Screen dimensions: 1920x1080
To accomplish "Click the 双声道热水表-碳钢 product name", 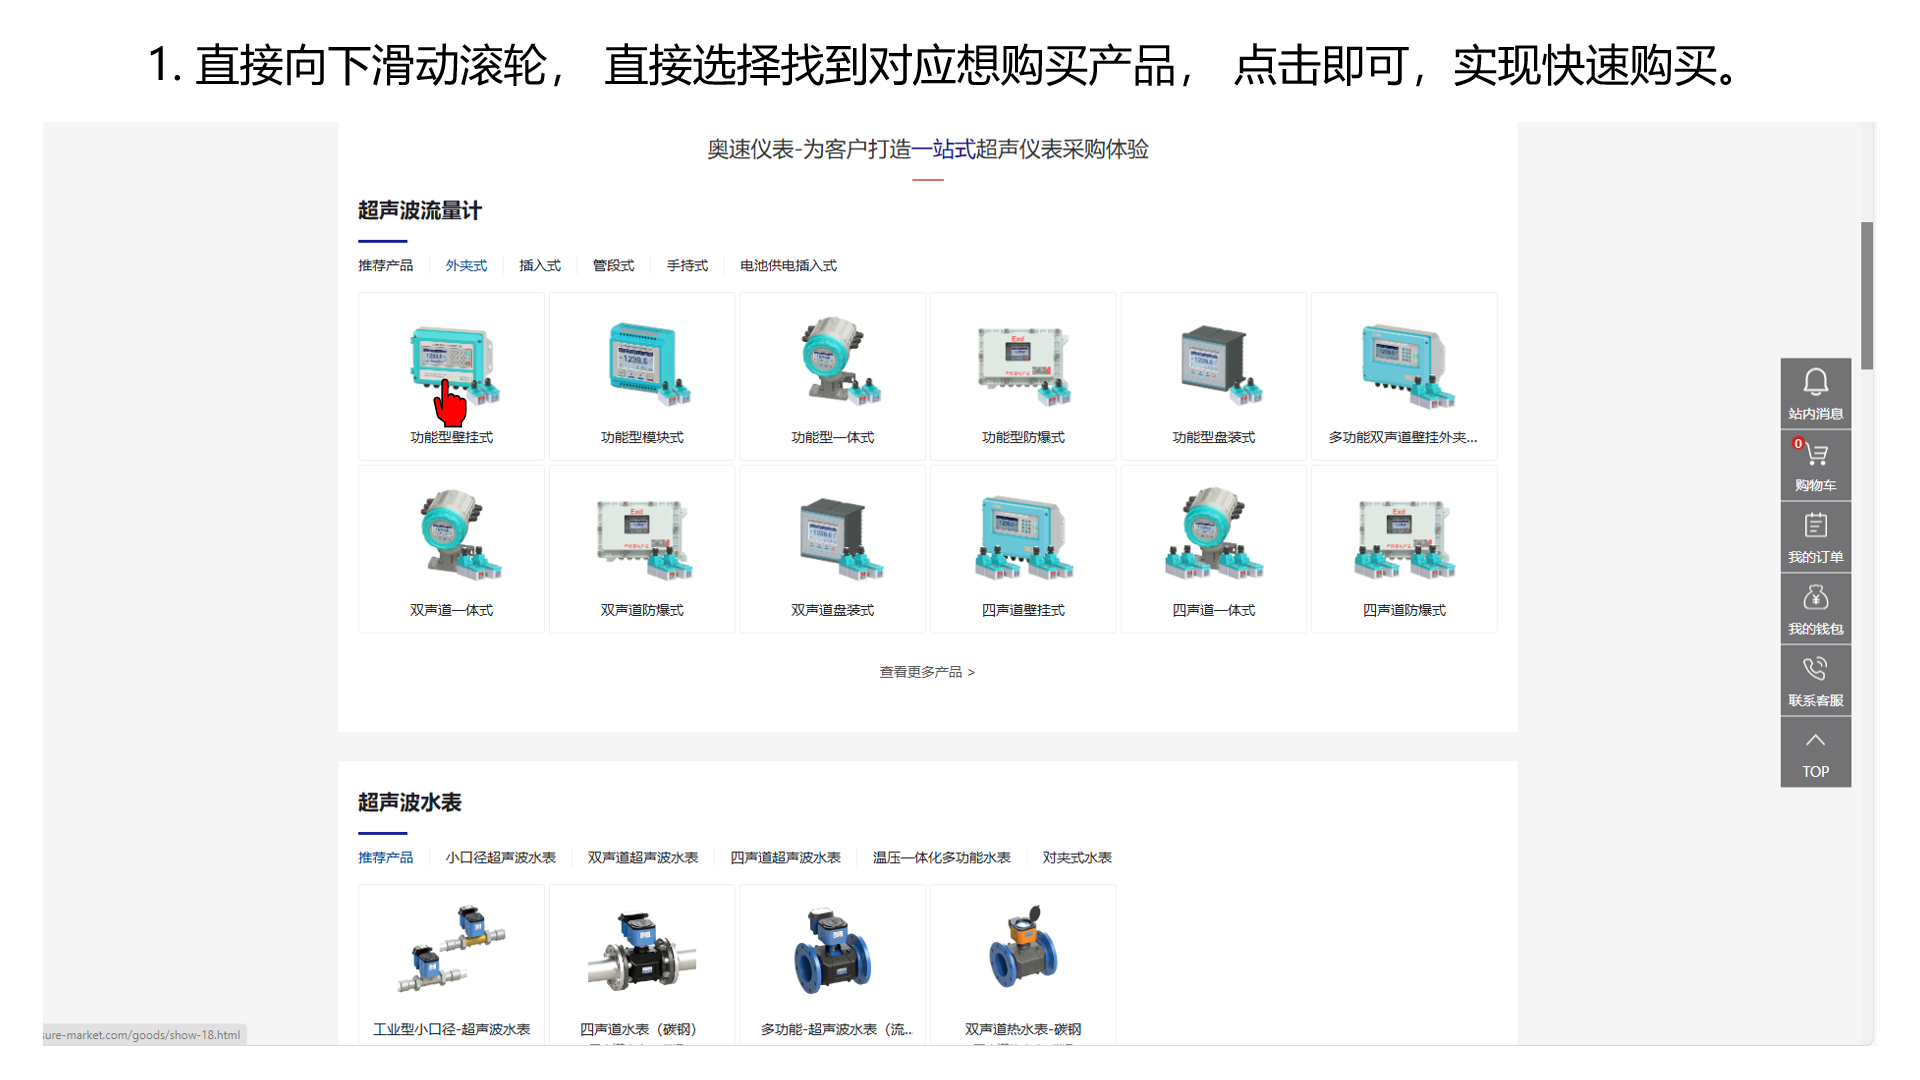I will click(1023, 1030).
